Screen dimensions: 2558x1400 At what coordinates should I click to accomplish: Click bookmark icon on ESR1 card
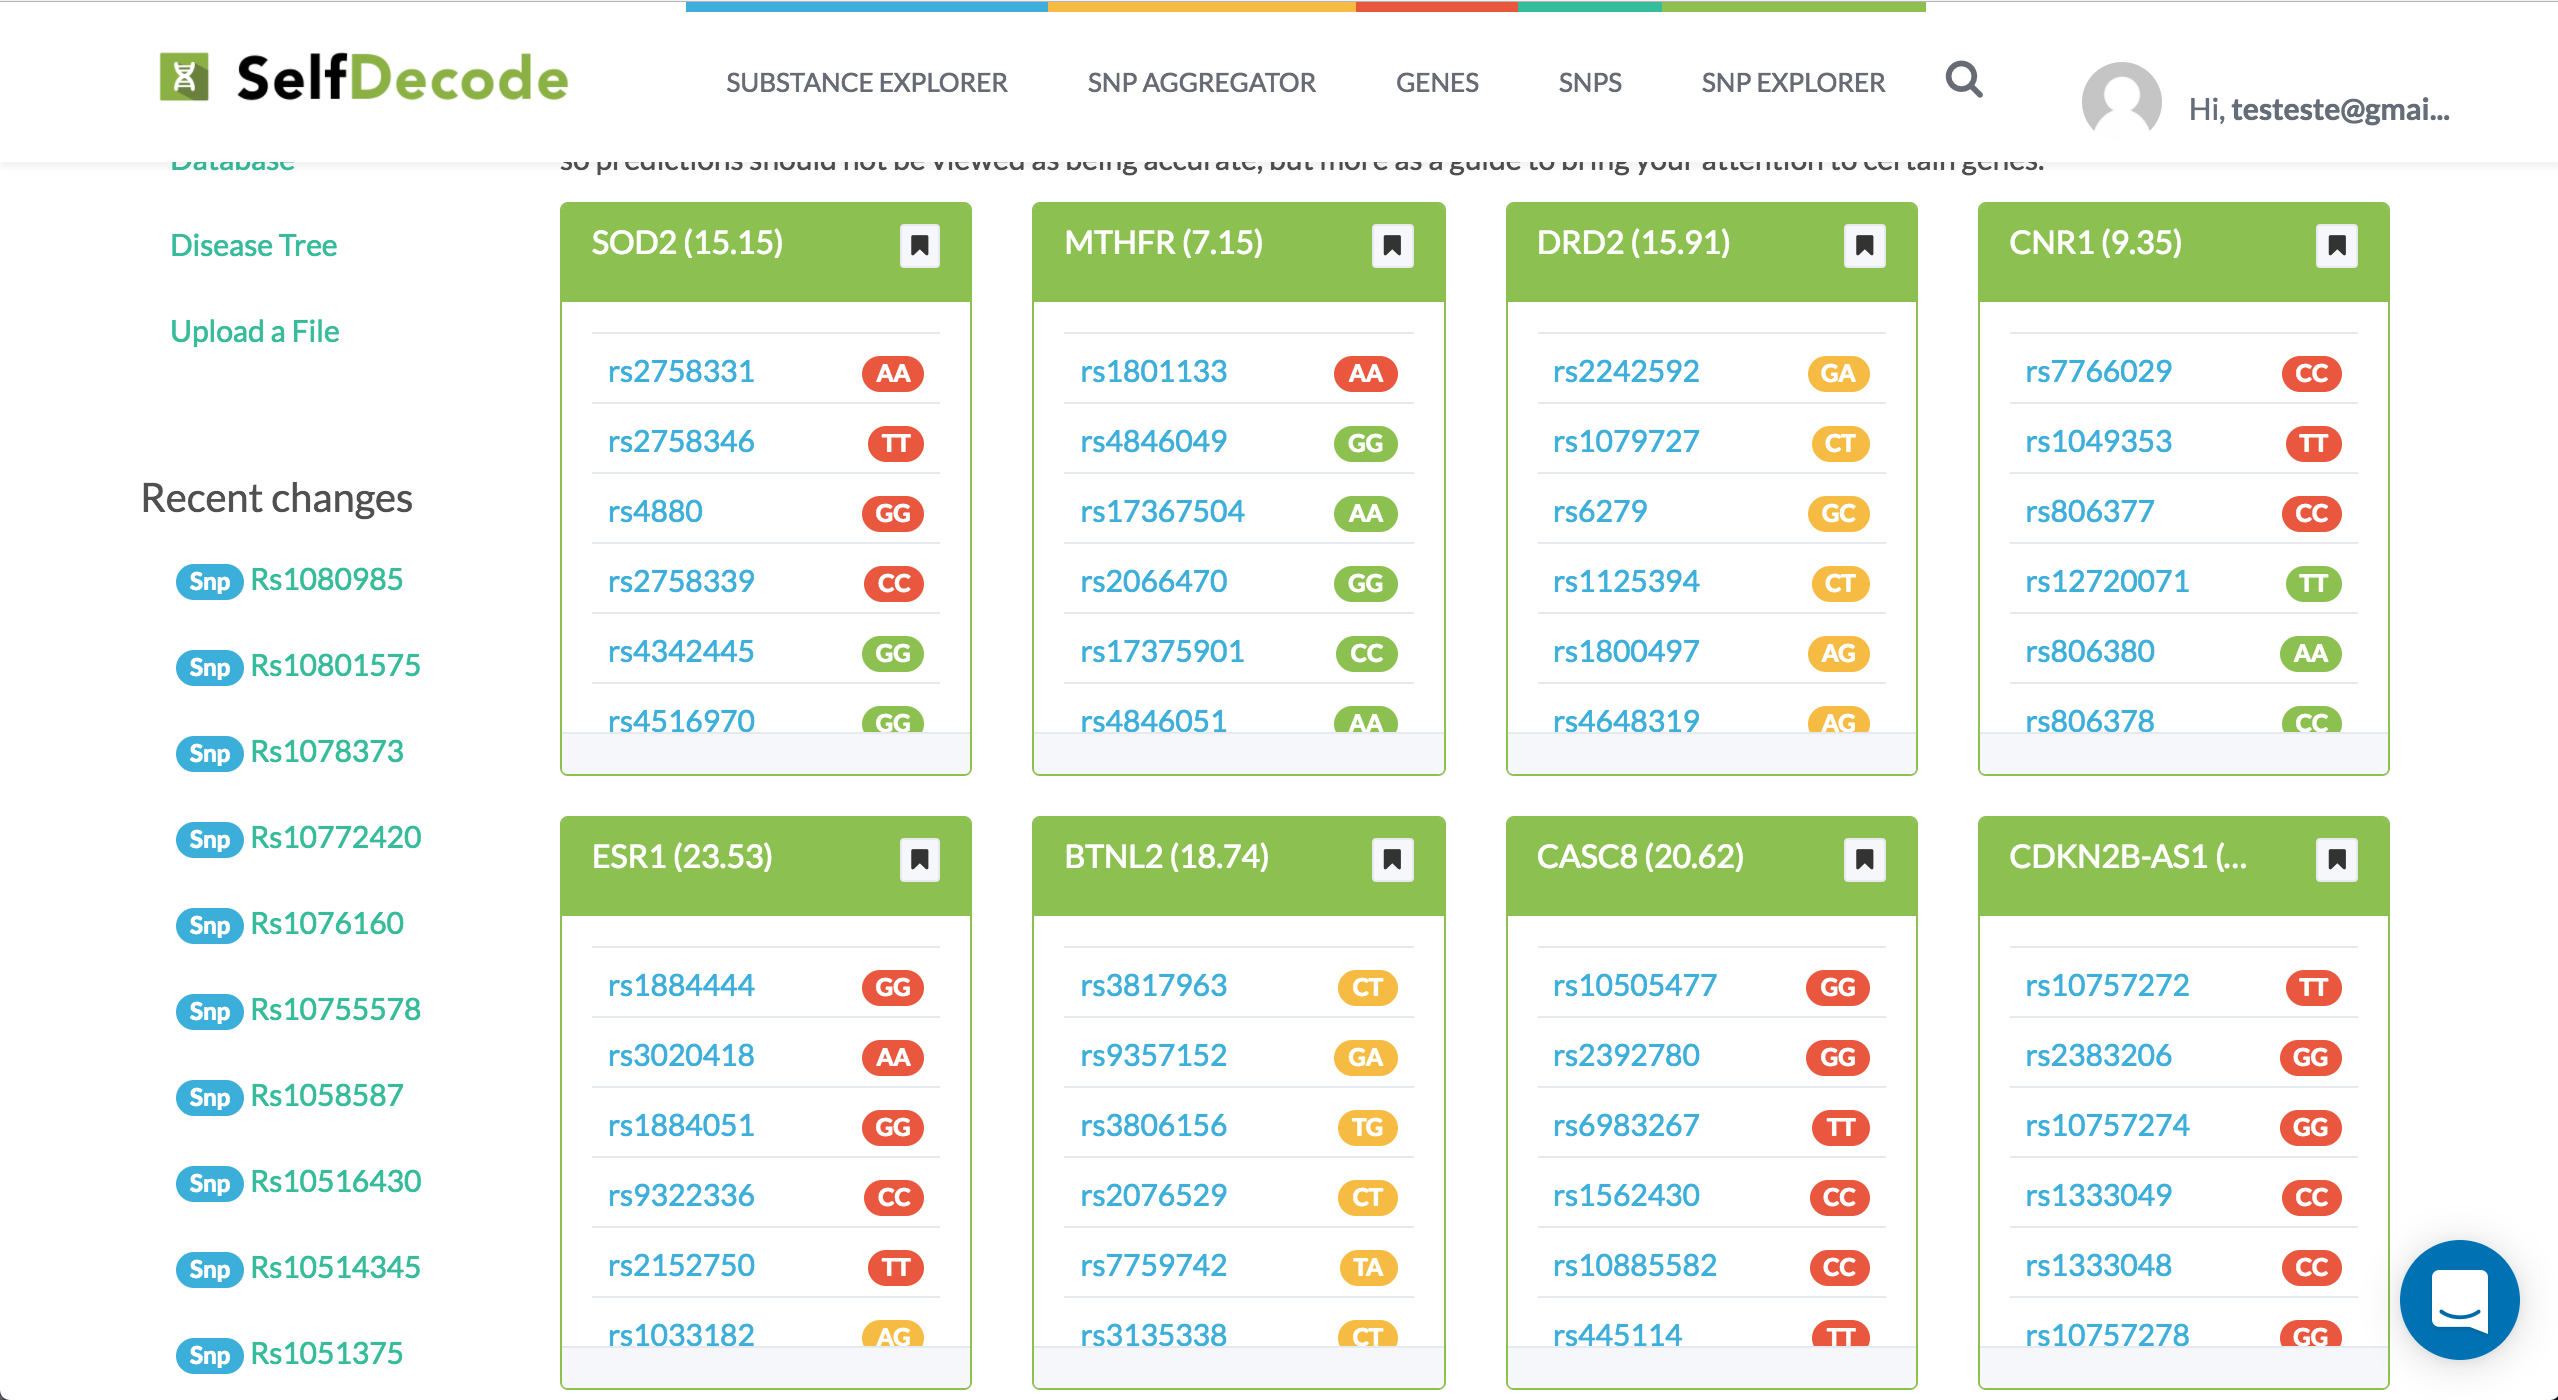click(919, 859)
